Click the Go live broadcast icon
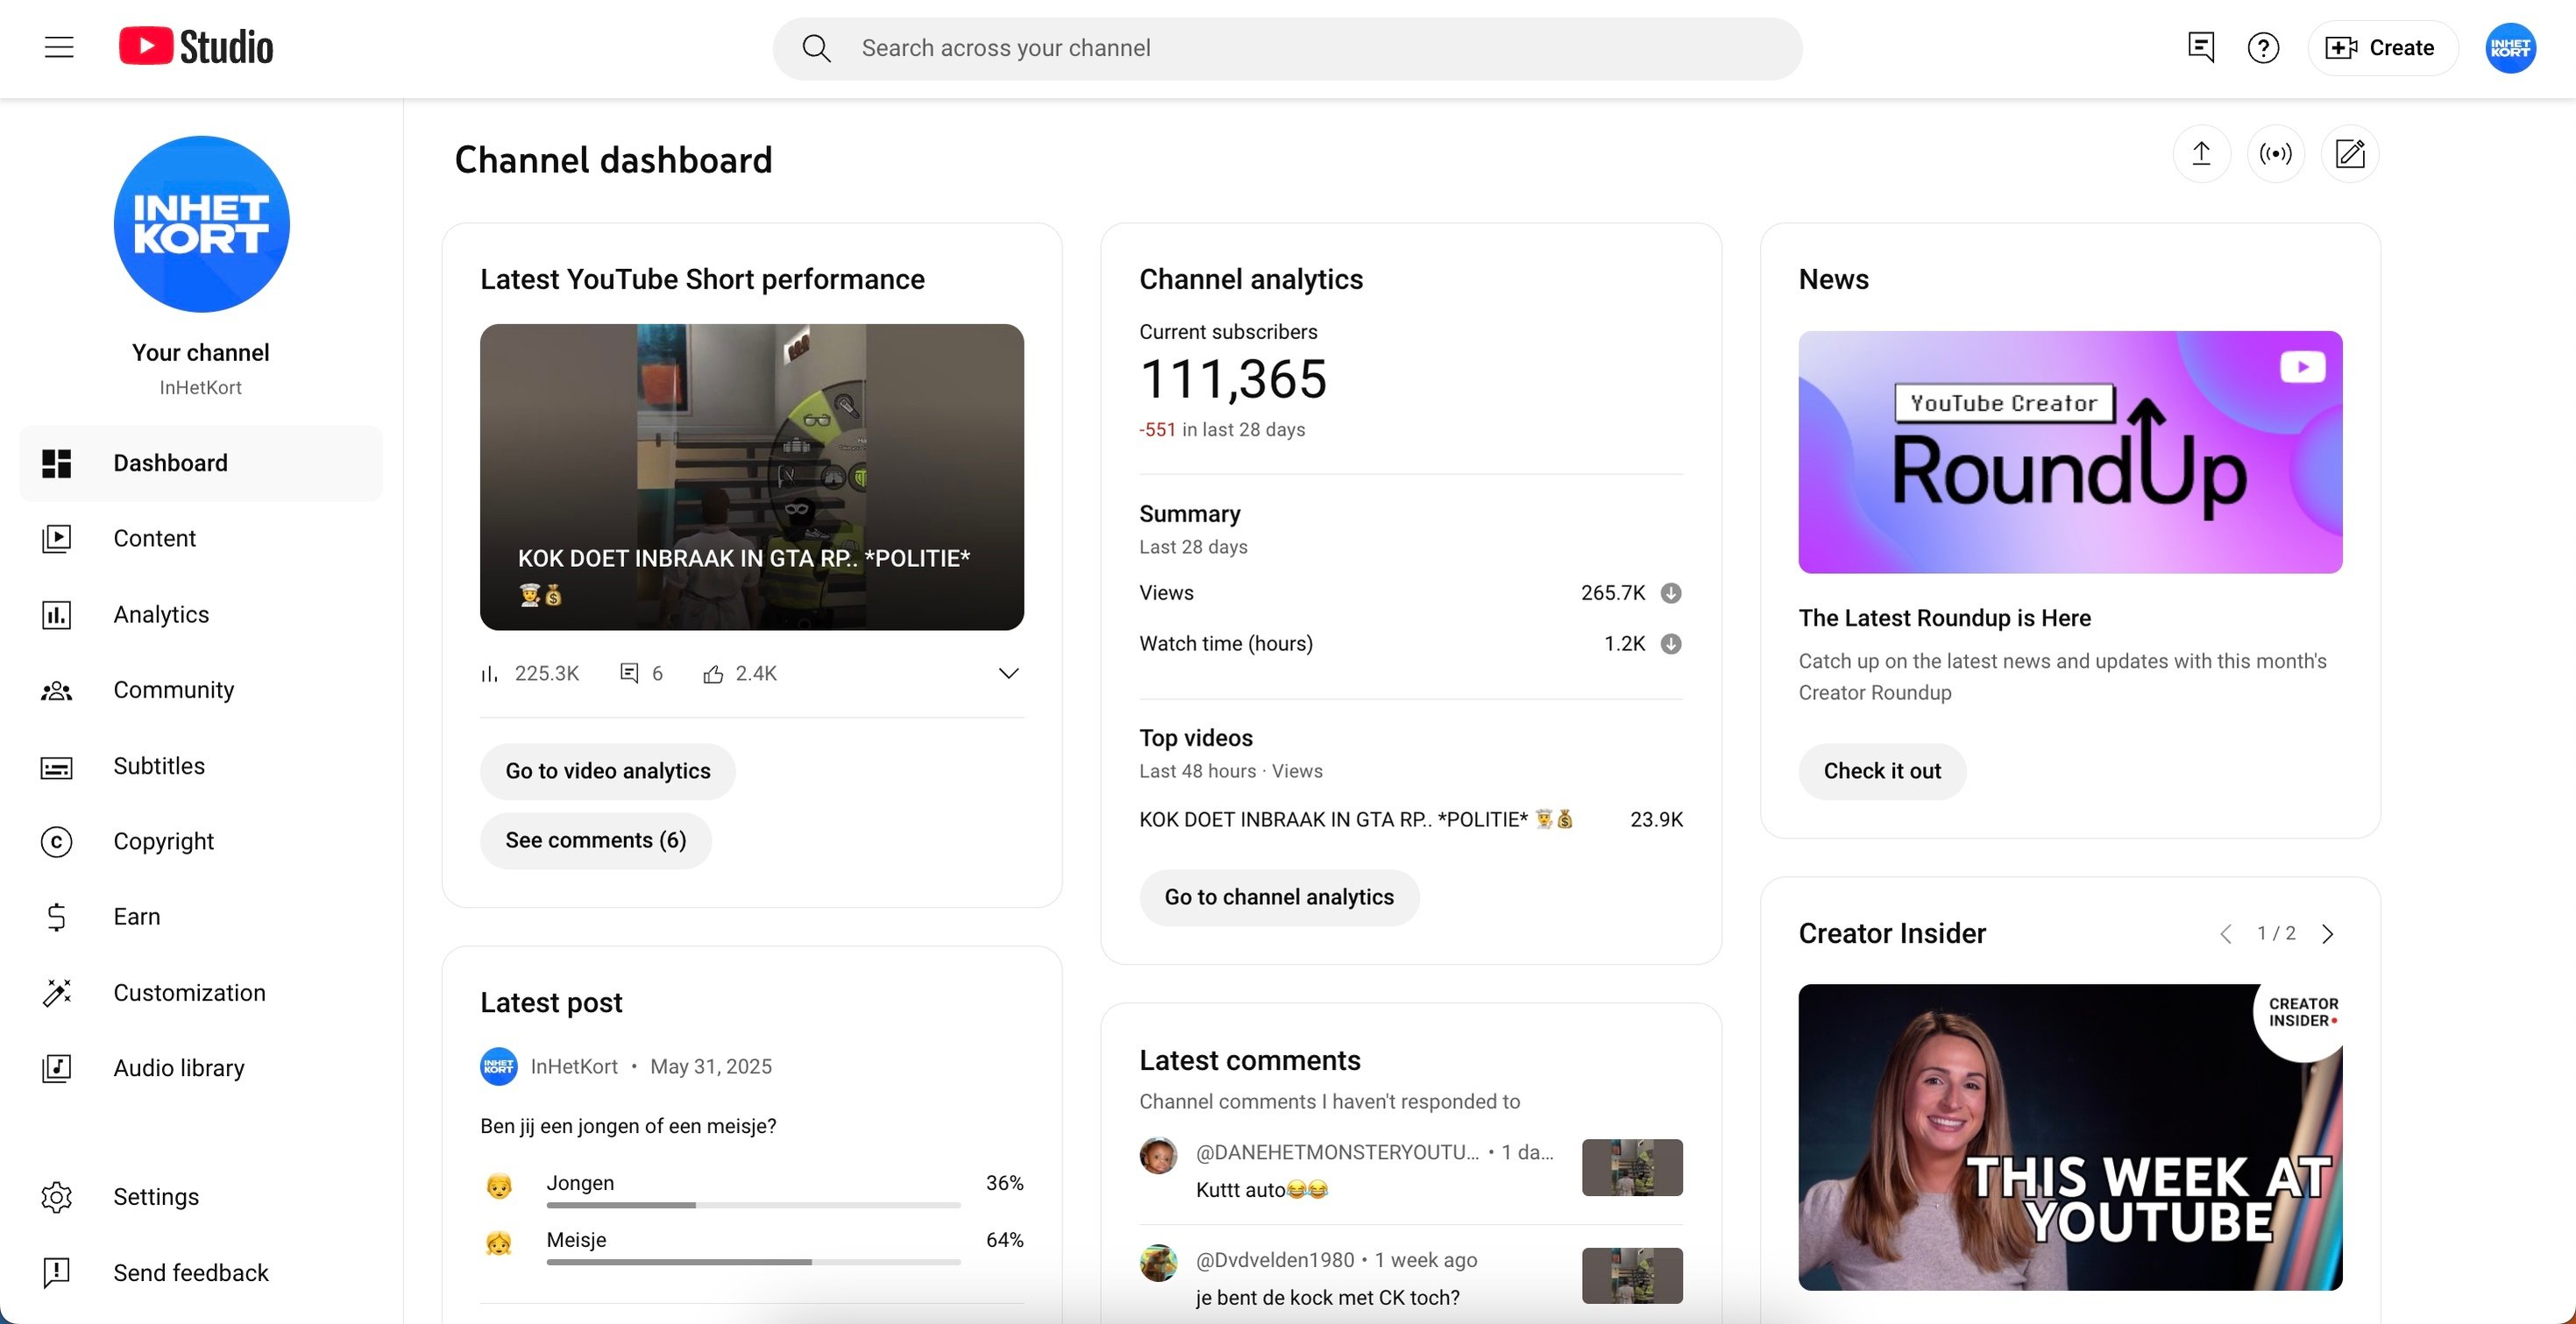The image size is (2576, 1324). click(x=2275, y=154)
